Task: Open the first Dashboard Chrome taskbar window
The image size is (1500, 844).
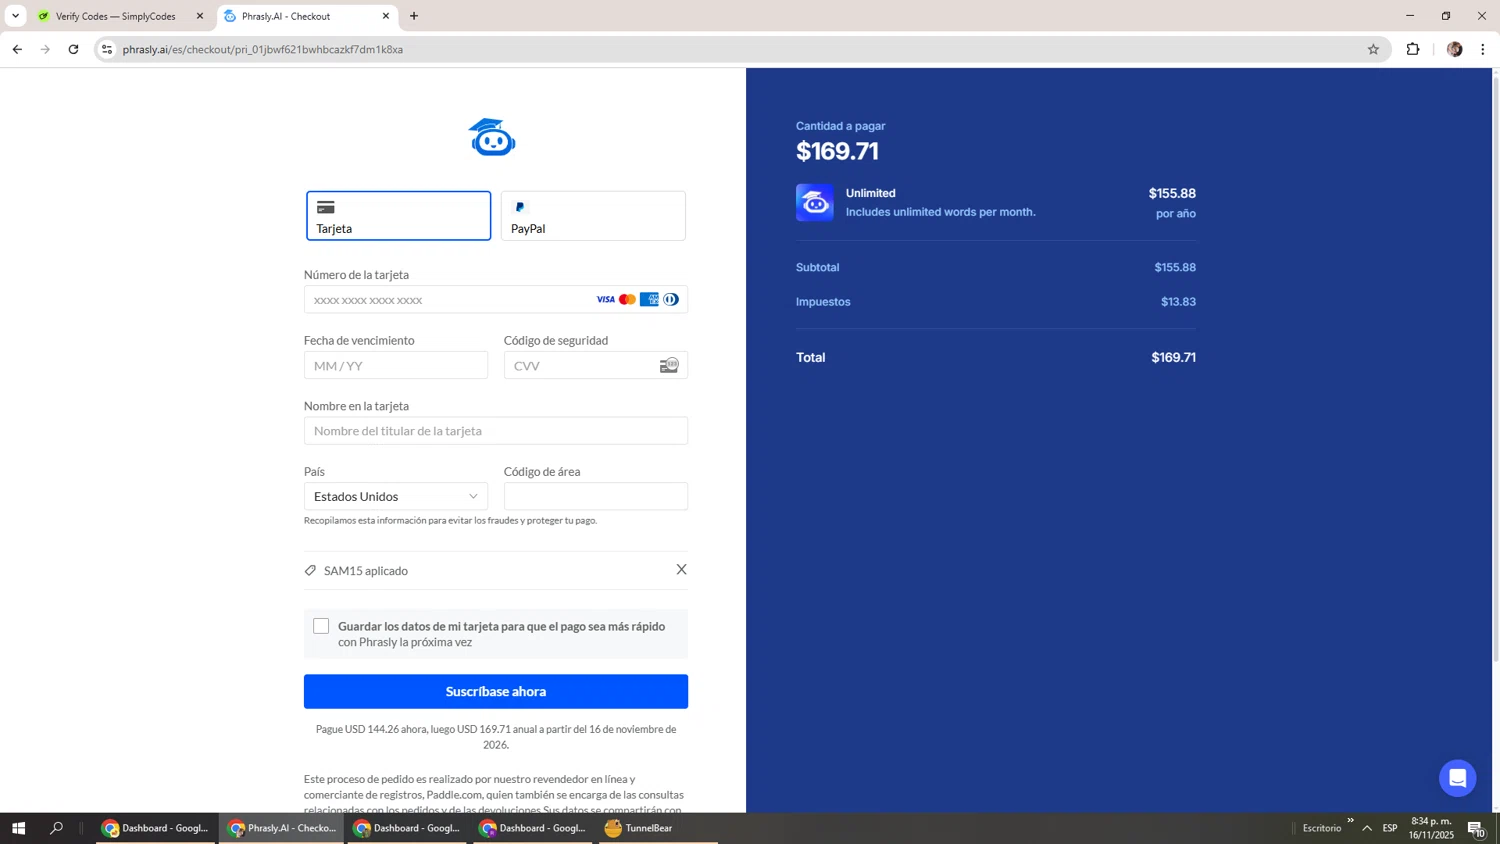Action: pyautogui.click(x=156, y=828)
